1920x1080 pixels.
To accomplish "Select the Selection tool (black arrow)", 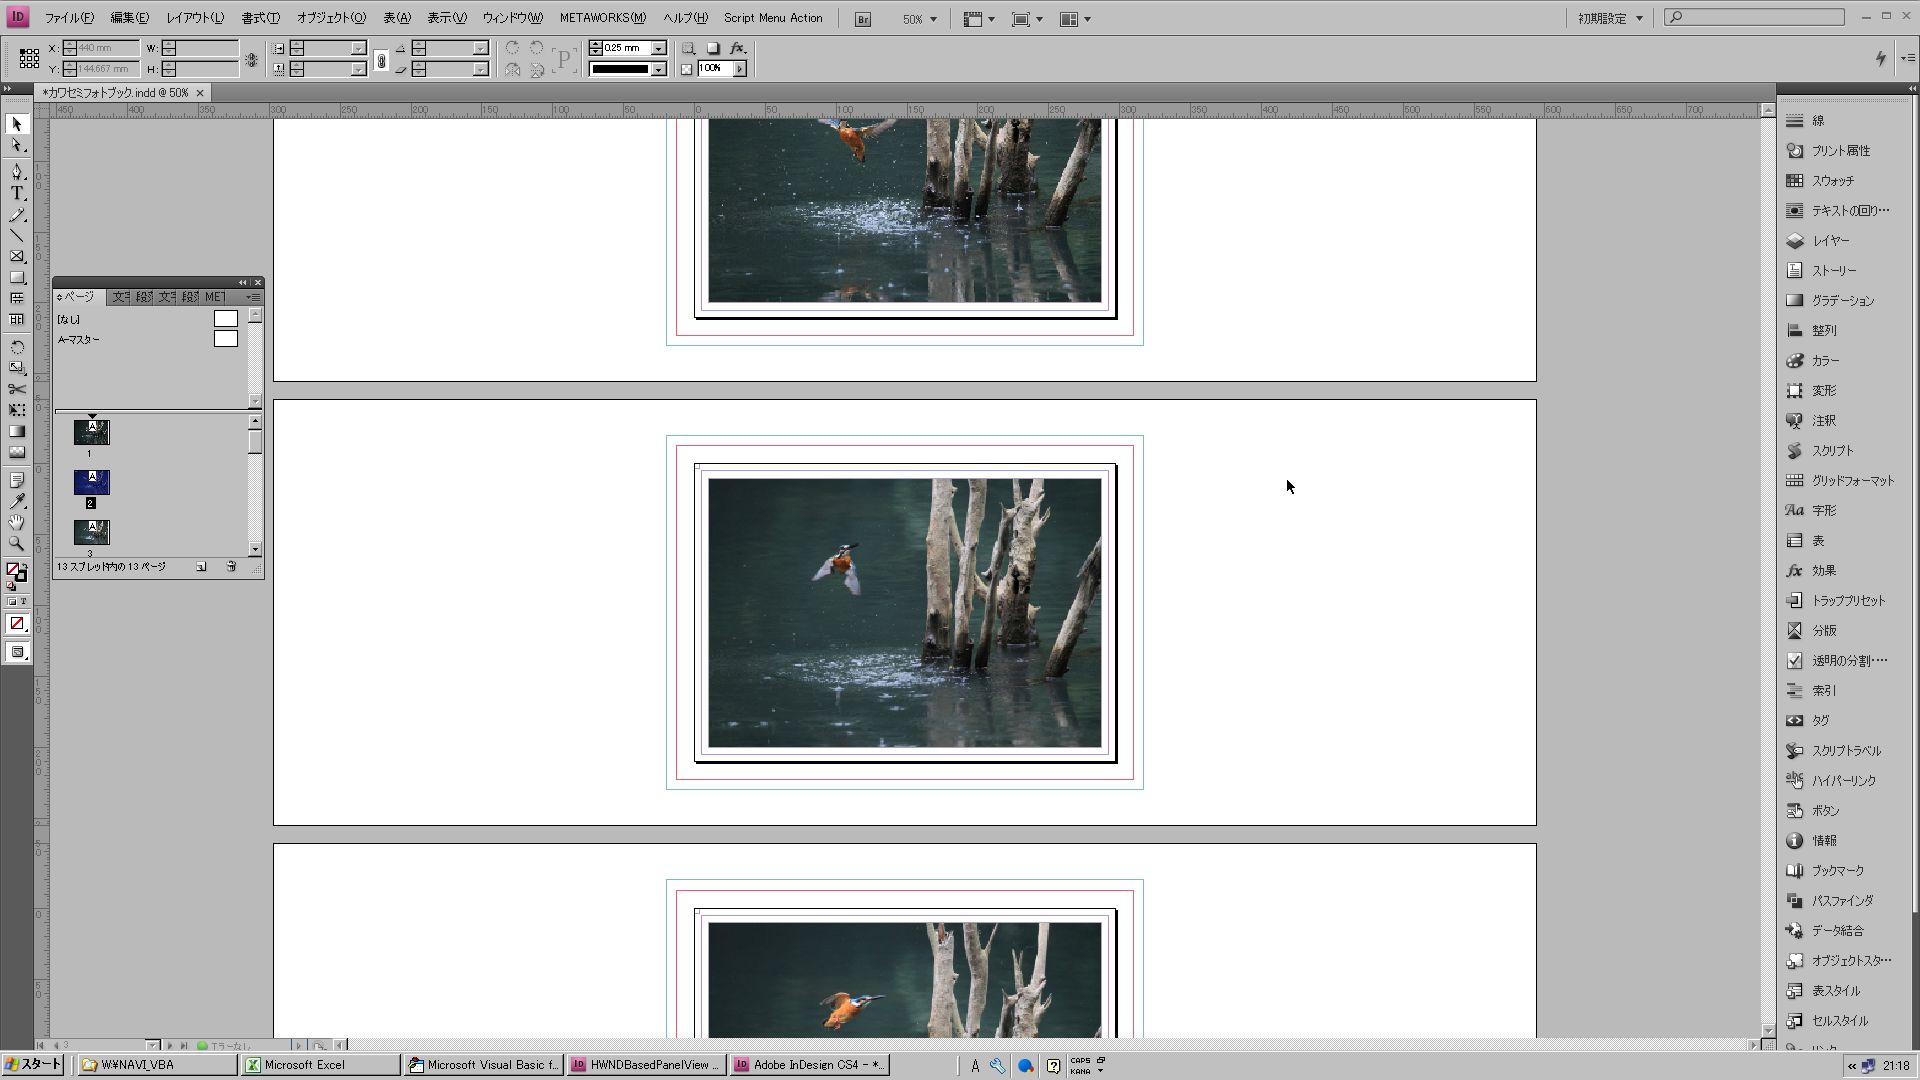I will tap(17, 124).
